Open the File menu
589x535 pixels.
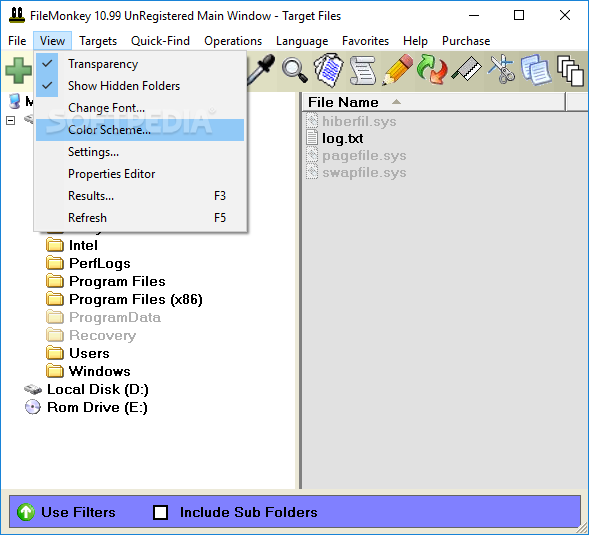coord(17,41)
